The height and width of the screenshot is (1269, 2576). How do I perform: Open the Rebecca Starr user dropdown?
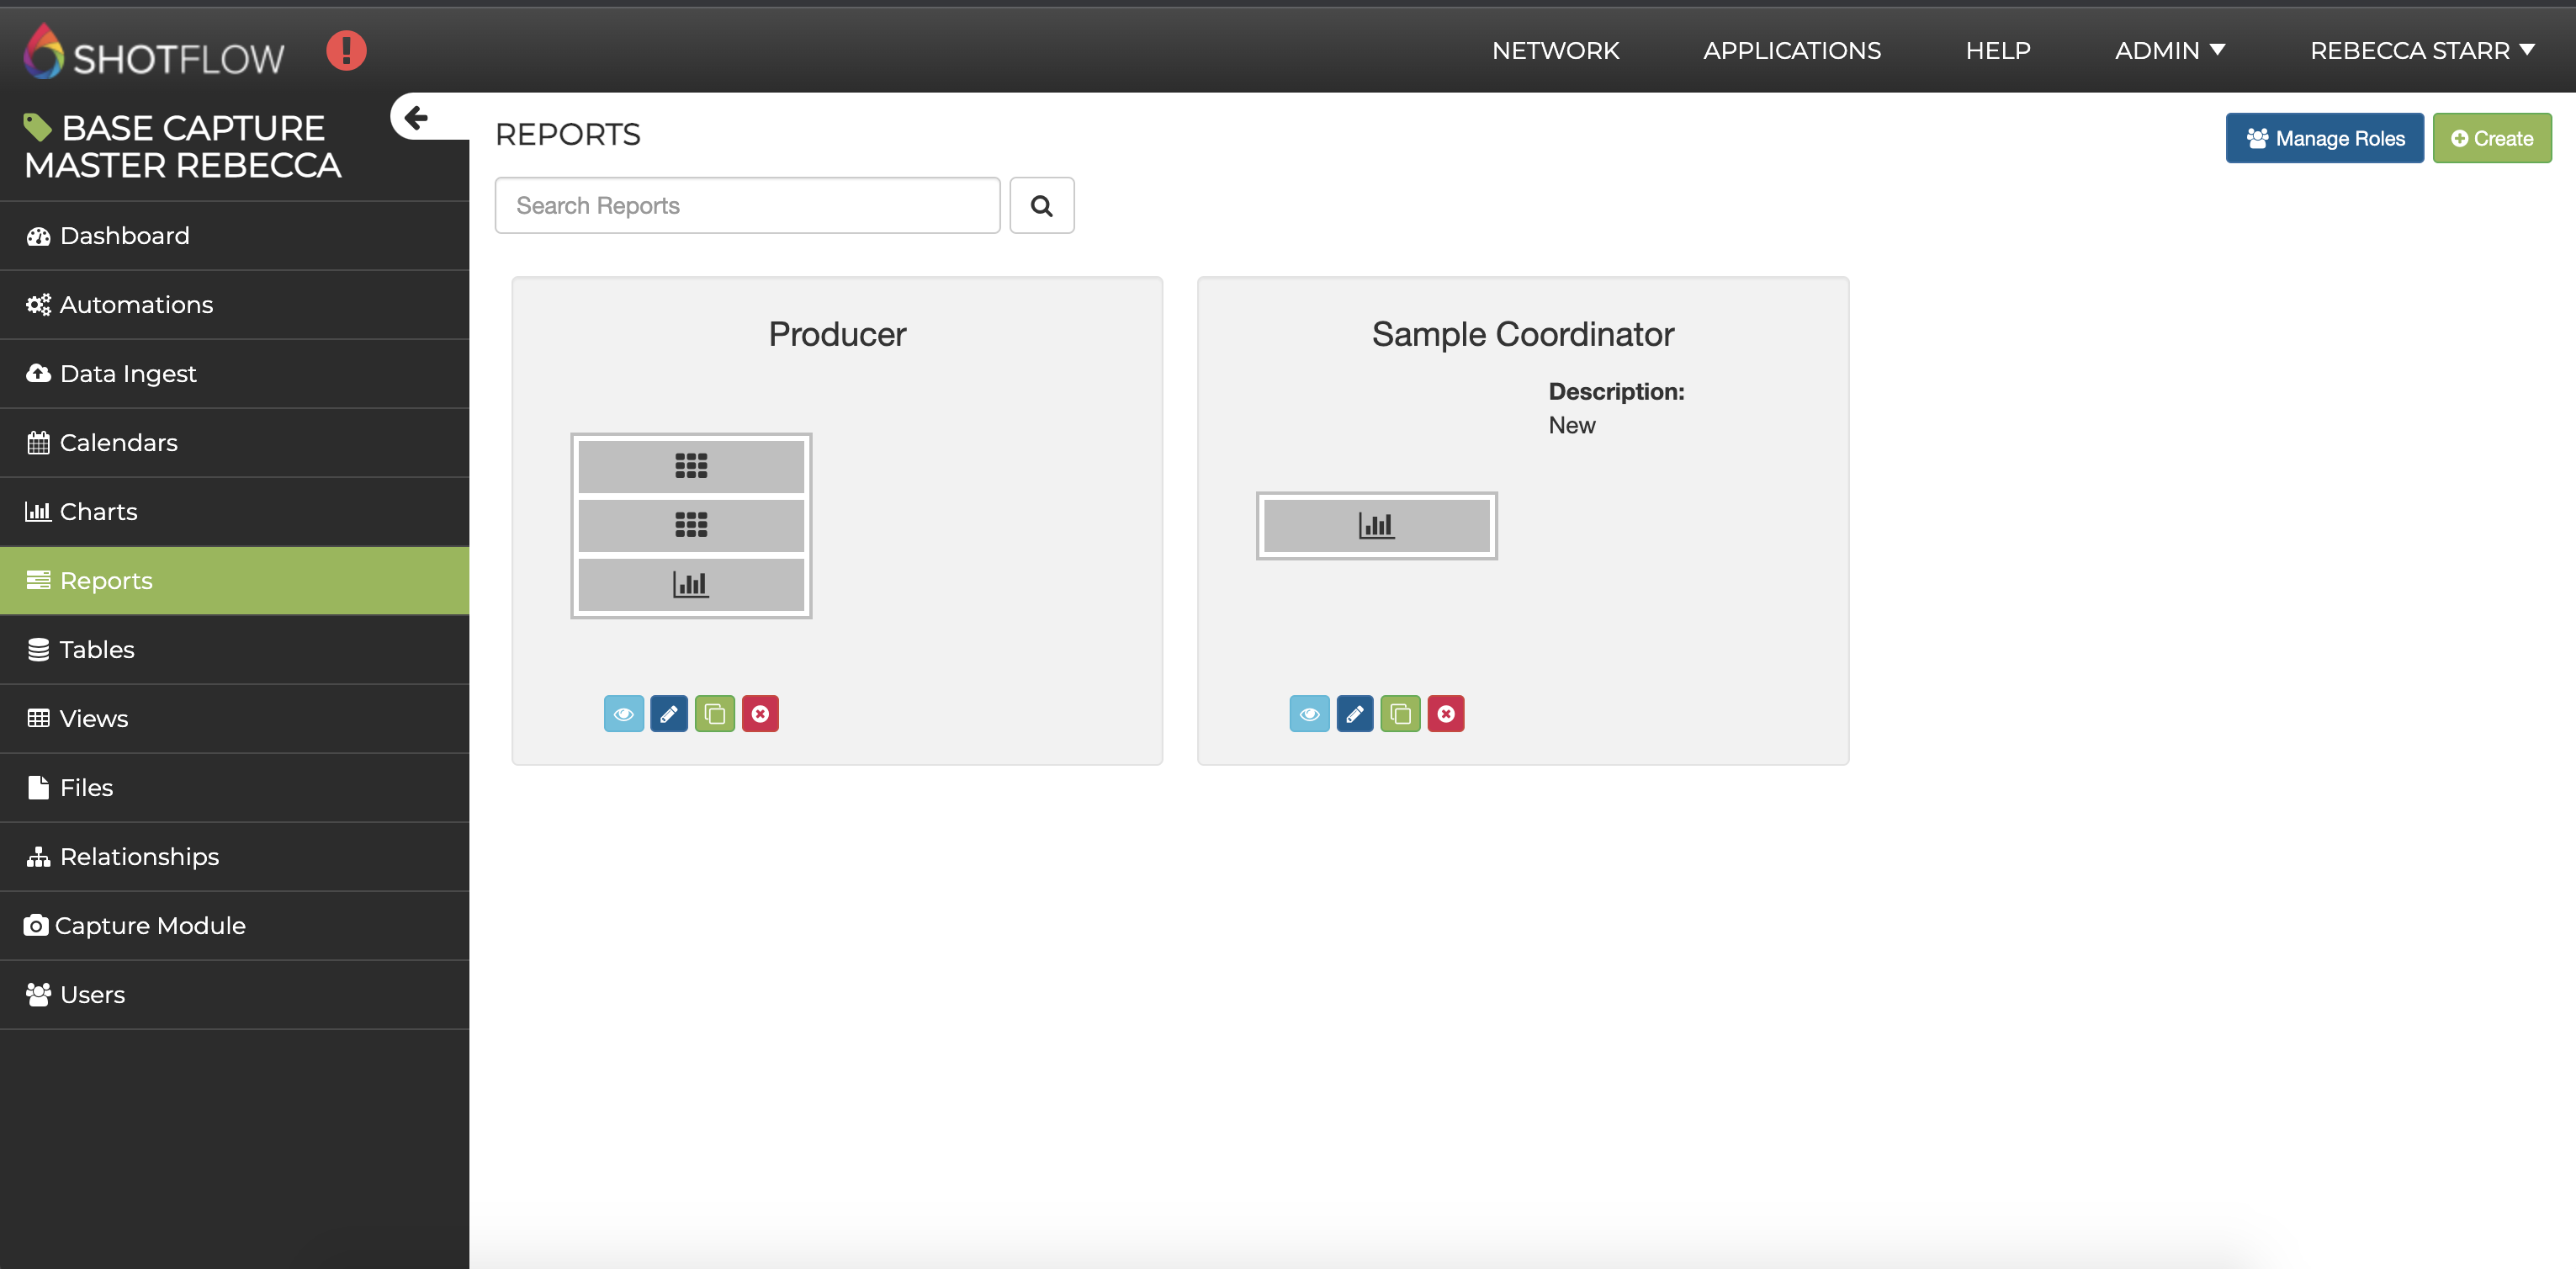tap(2421, 51)
